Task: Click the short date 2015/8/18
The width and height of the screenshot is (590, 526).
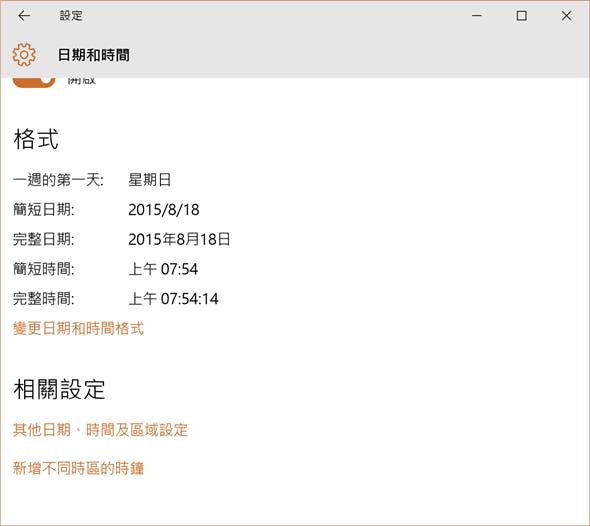Action: click(164, 210)
